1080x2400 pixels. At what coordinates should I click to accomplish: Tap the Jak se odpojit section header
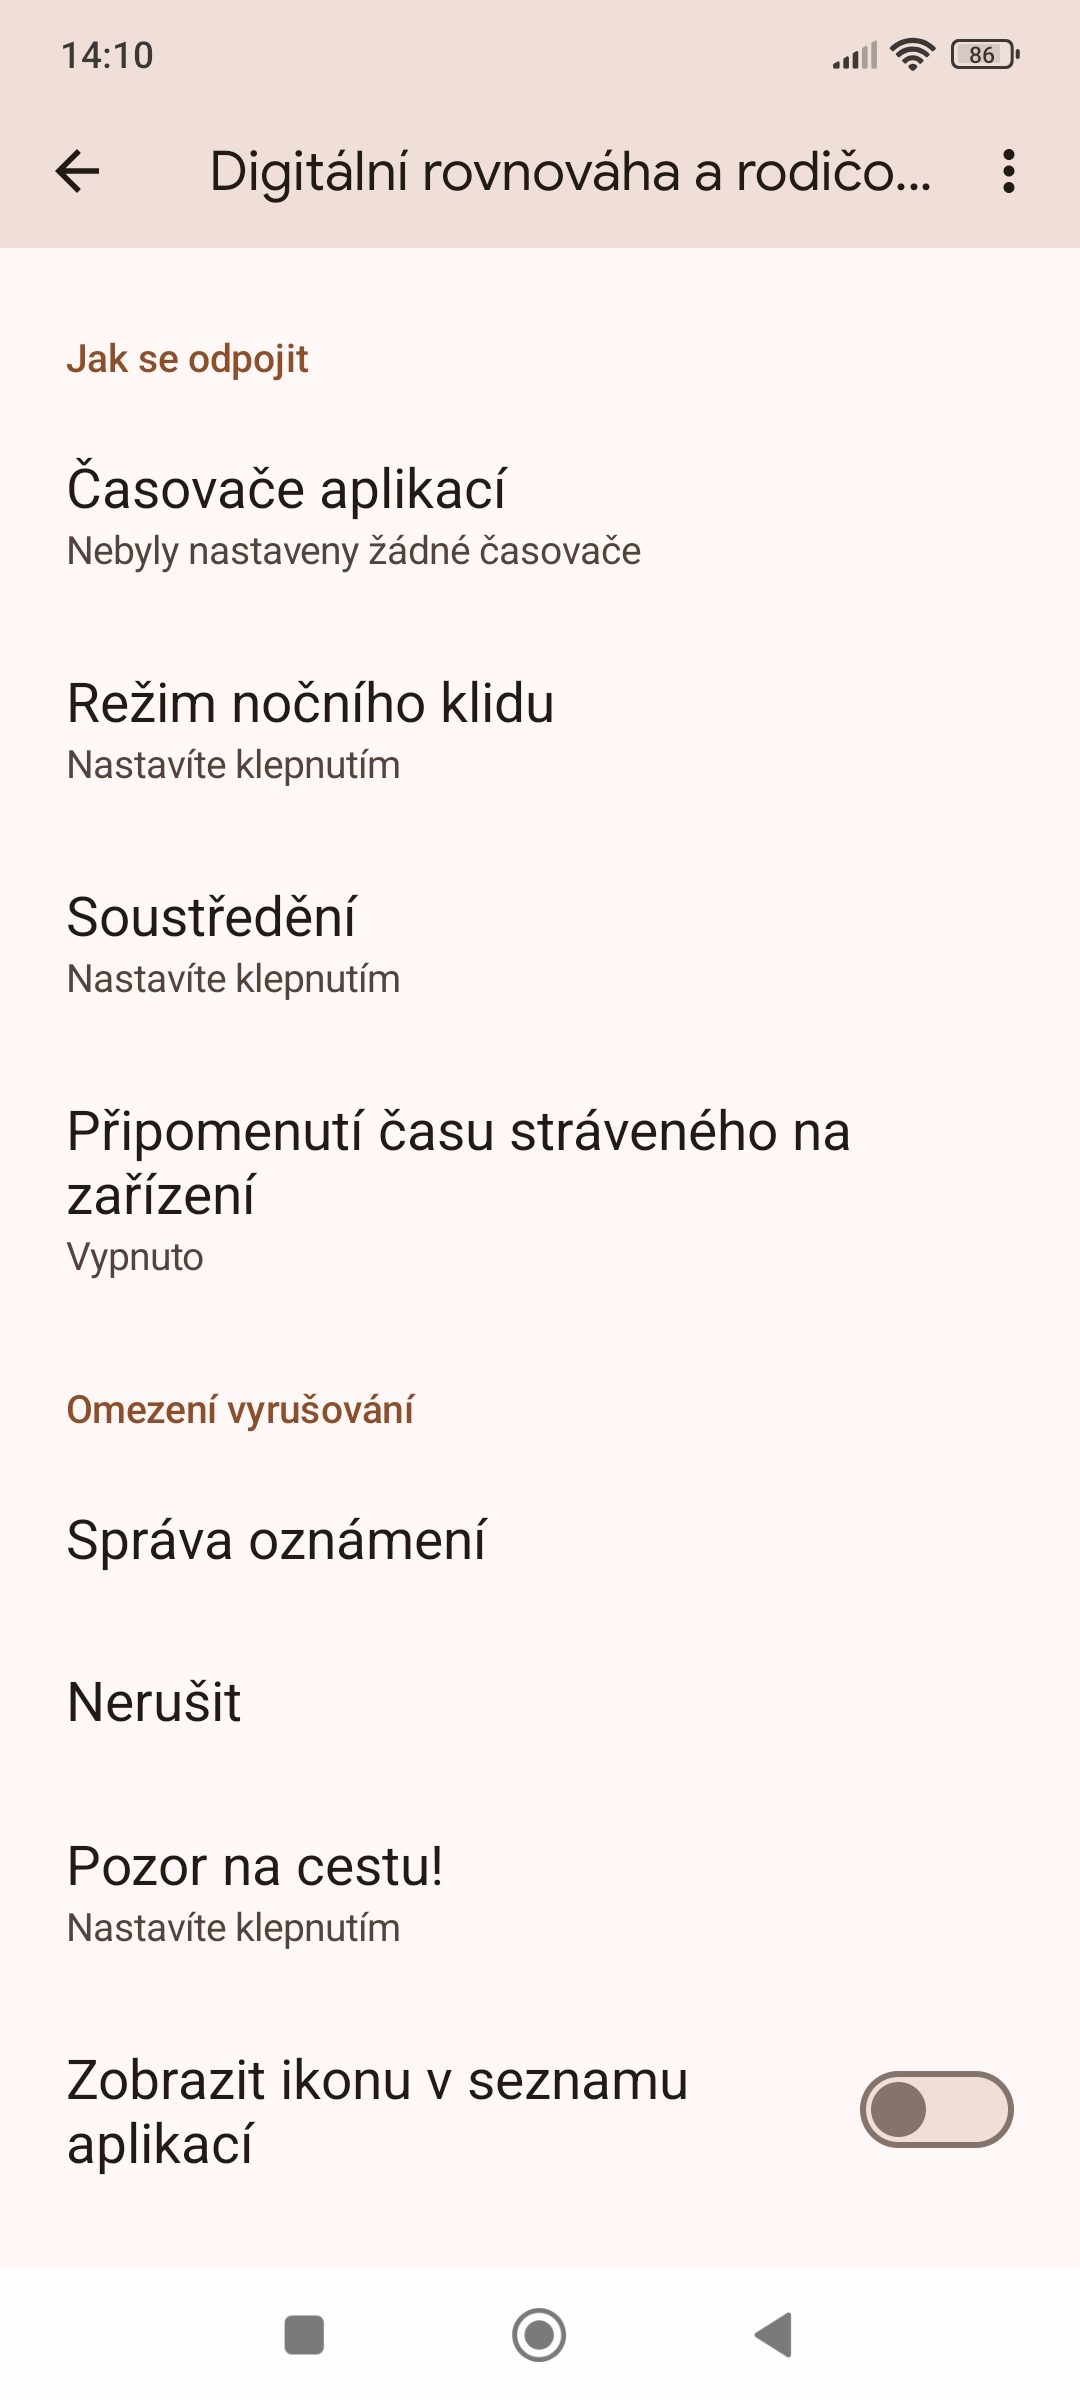(x=187, y=359)
